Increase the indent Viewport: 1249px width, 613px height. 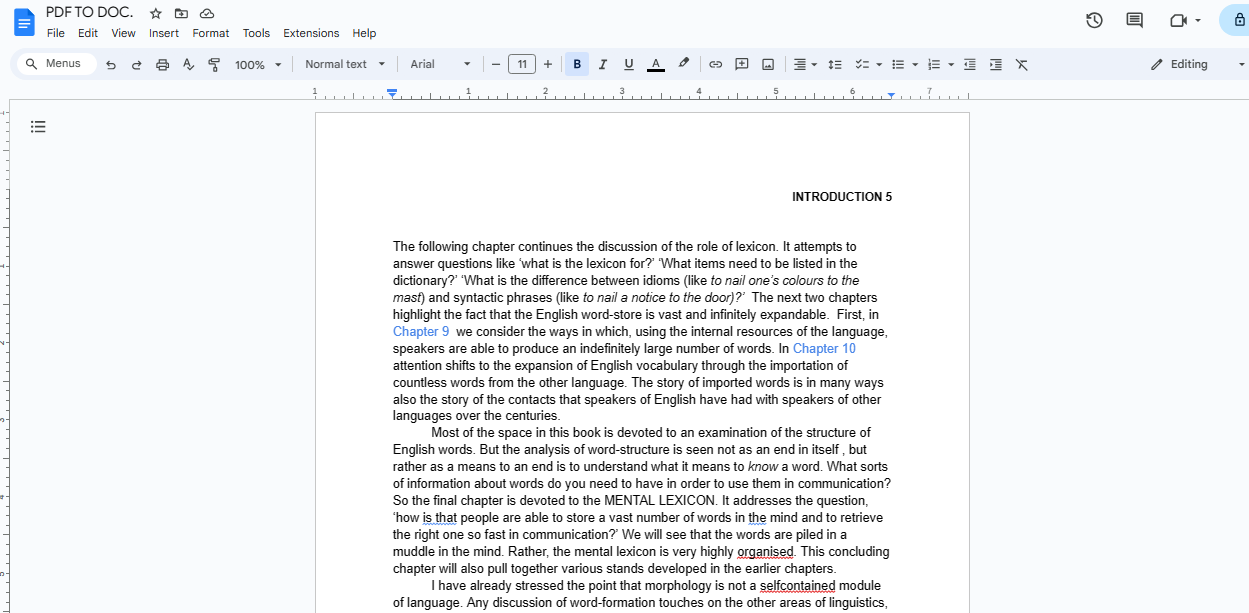tap(996, 64)
